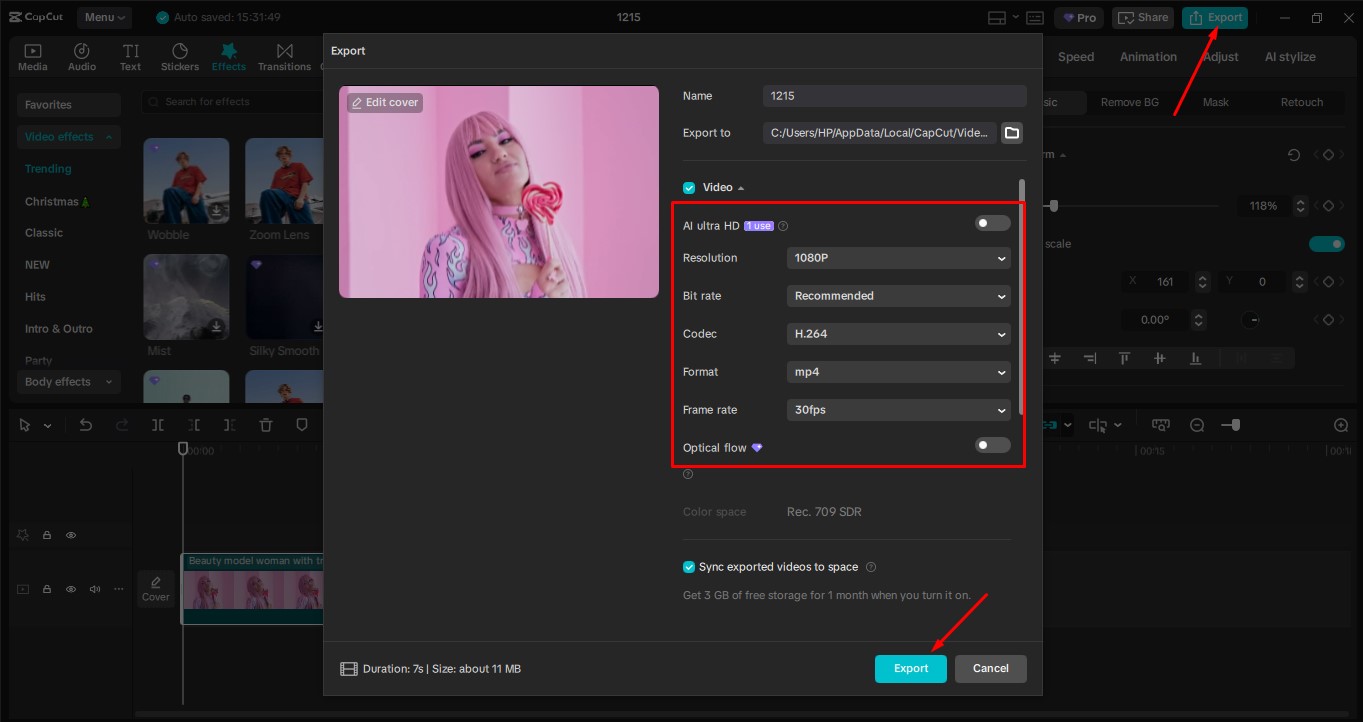The width and height of the screenshot is (1363, 722).
Task: Switch to the Stickers panel
Action: point(180,55)
